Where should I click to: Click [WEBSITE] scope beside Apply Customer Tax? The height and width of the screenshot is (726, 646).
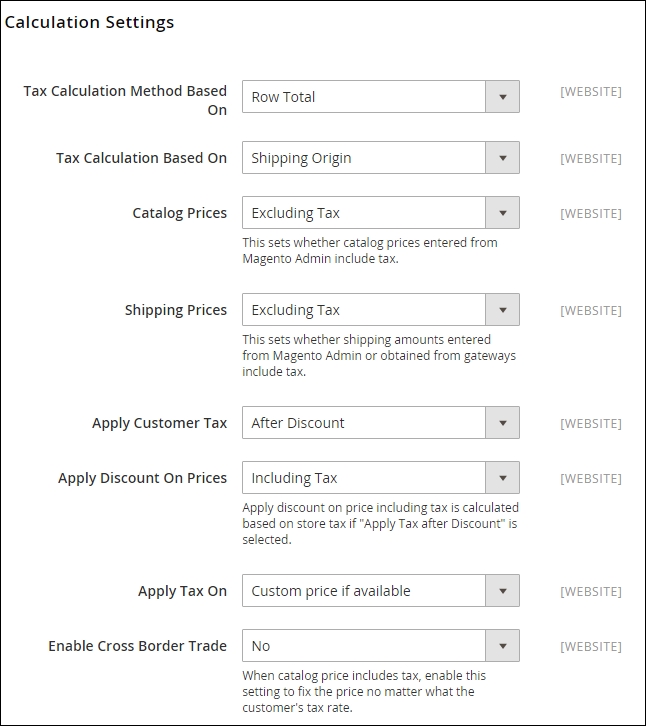tap(590, 423)
